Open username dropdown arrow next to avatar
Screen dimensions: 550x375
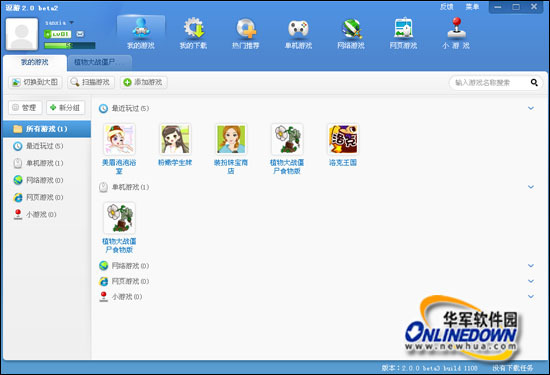point(72,22)
